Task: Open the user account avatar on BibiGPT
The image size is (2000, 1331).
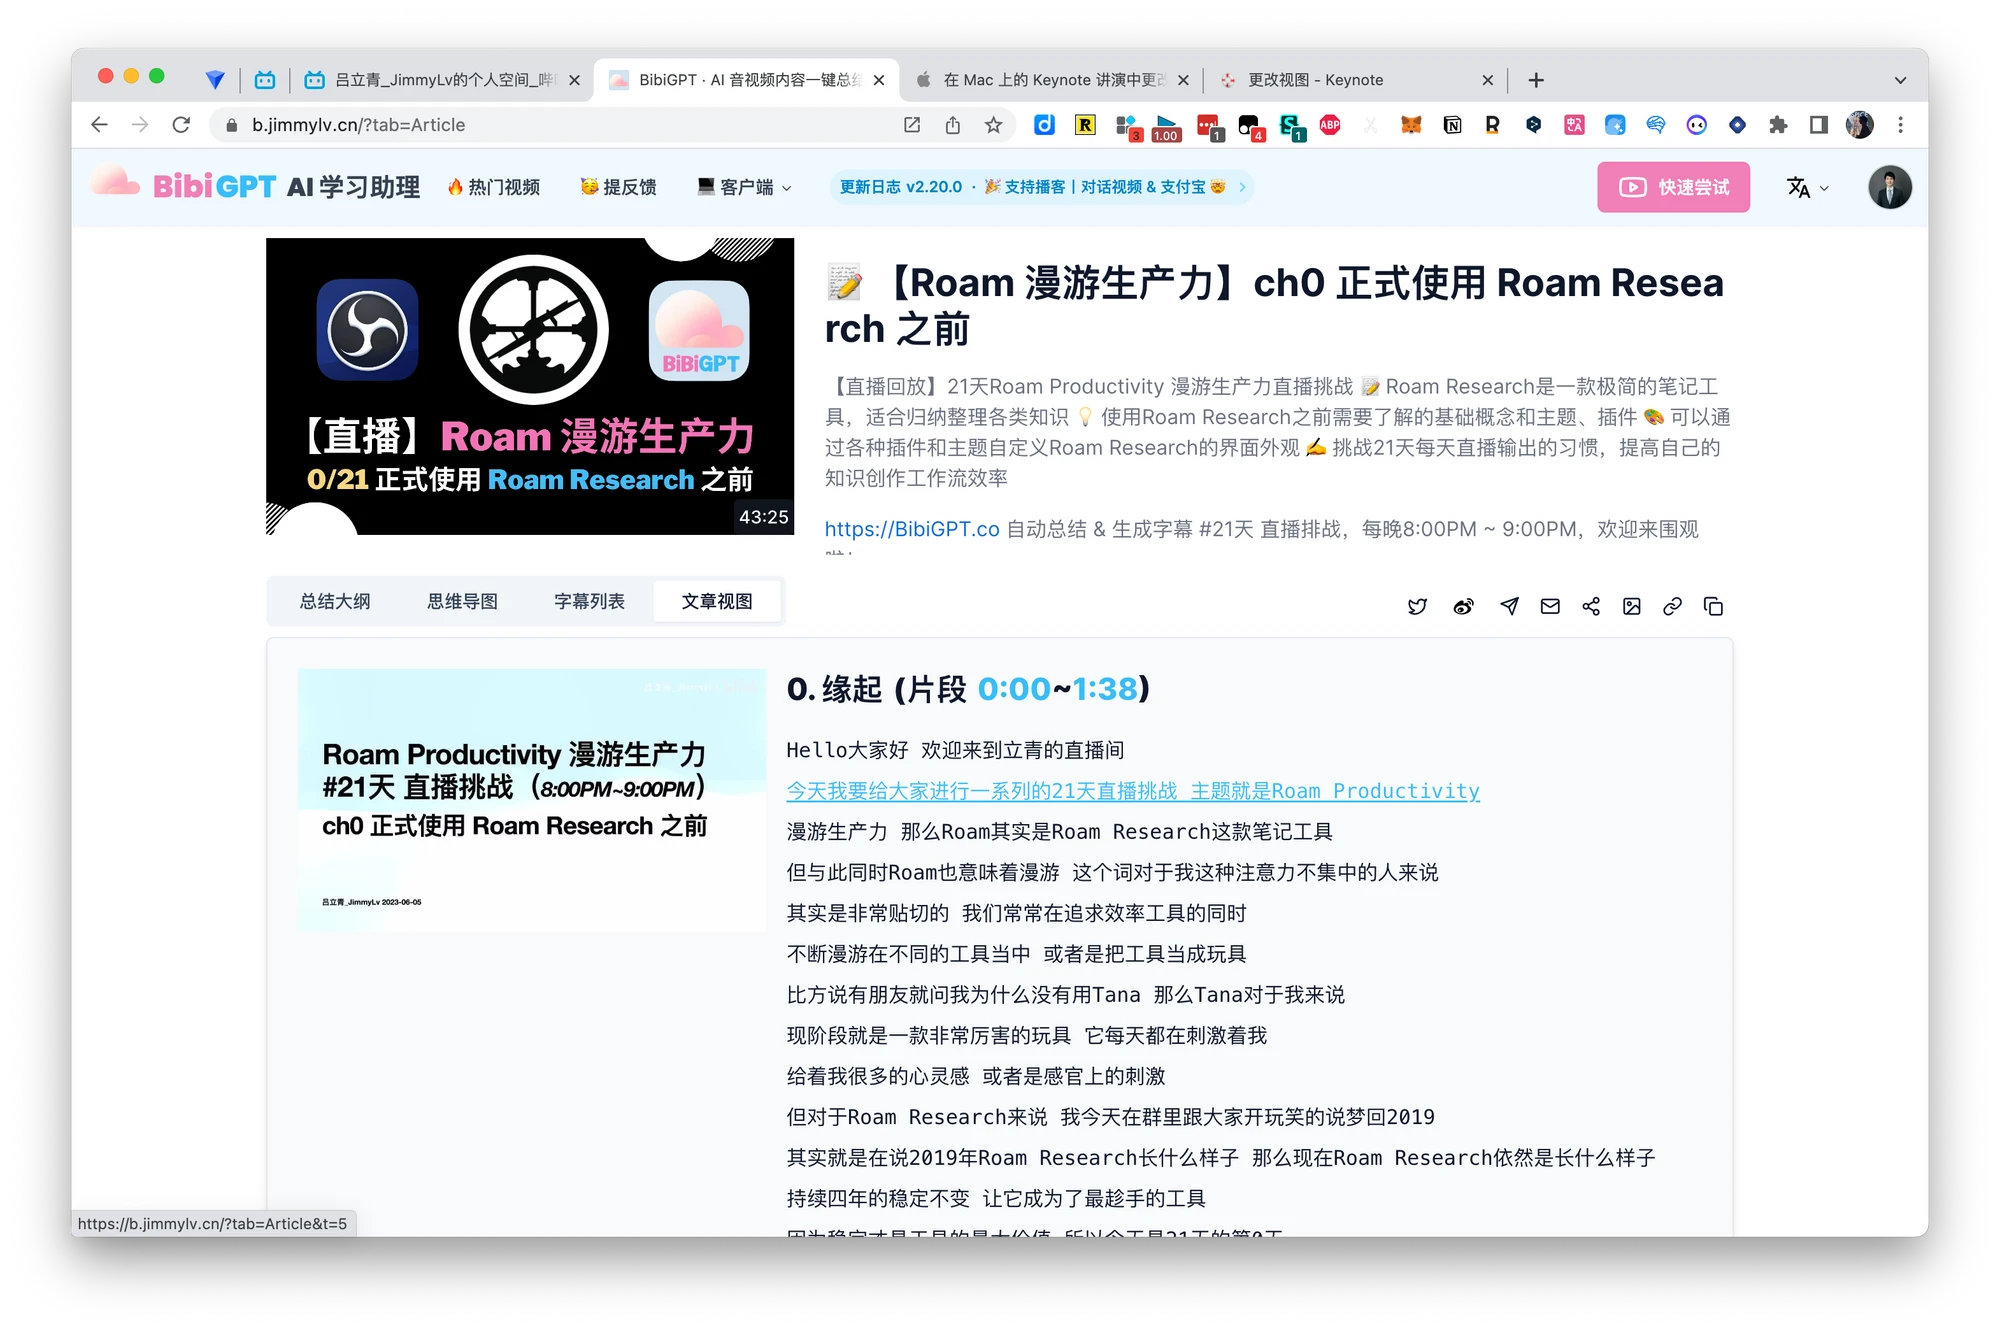Action: pos(1890,187)
